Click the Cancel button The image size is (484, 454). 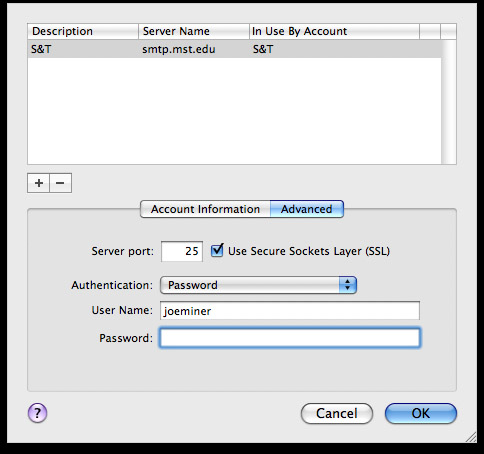tap(337, 413)
